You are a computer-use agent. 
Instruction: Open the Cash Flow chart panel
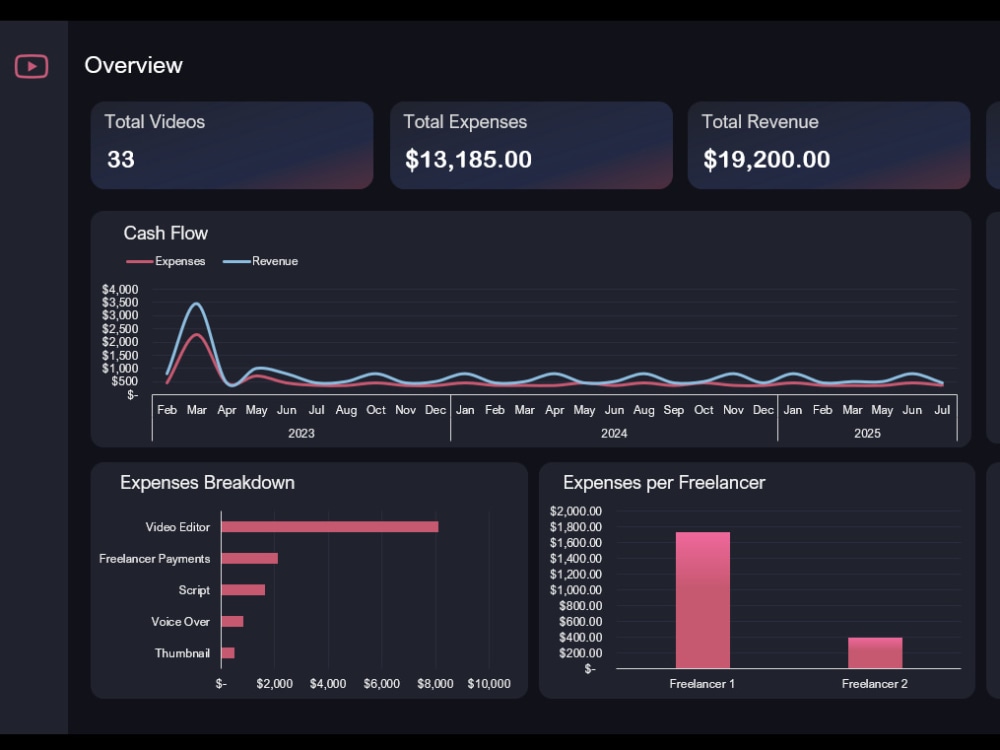point(166,233)
